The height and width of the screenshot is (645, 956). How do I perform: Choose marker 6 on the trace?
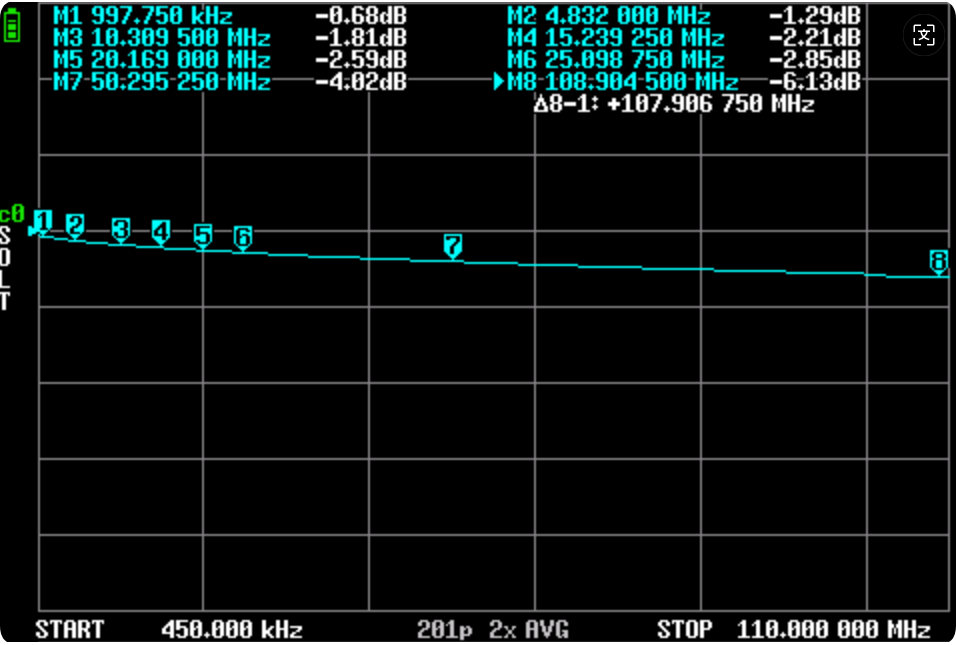[x=242, y=237]
